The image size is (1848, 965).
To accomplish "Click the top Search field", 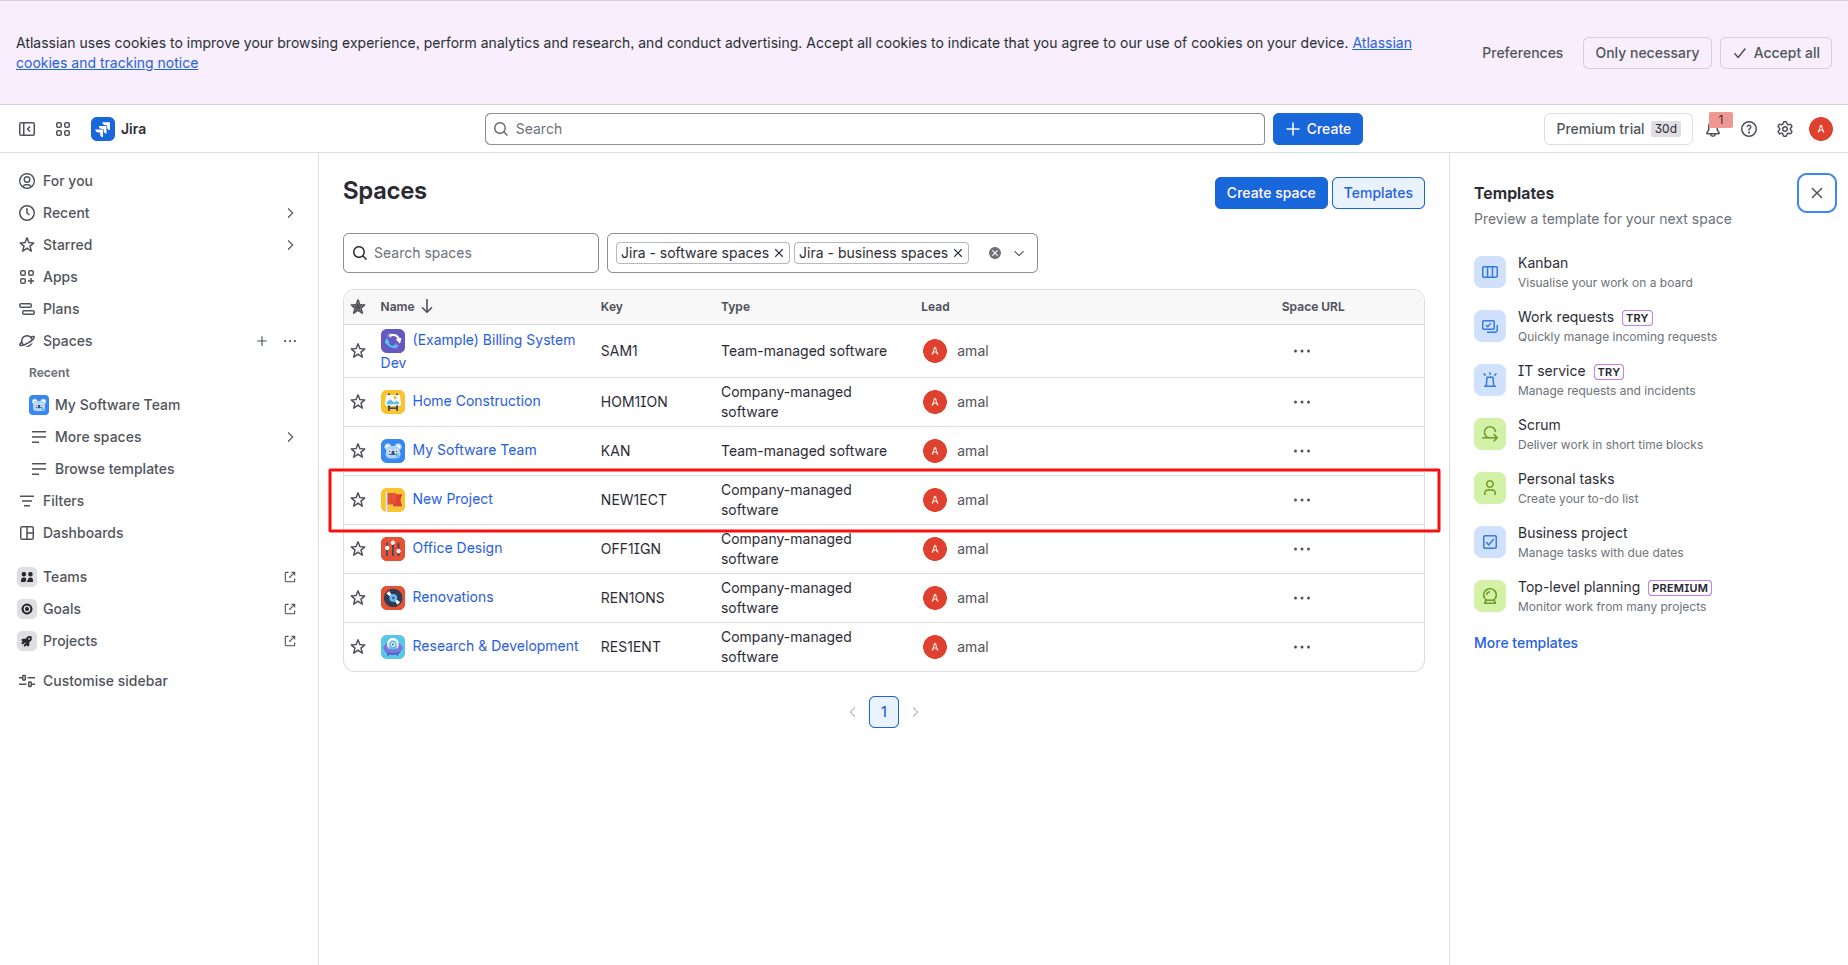I will [x=875, y=129].
